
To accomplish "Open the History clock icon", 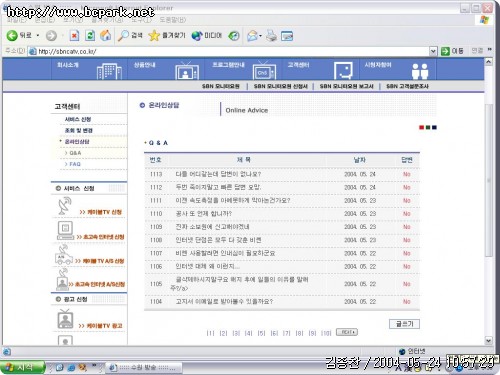I will pyautogui.click(x=234, y=36).
